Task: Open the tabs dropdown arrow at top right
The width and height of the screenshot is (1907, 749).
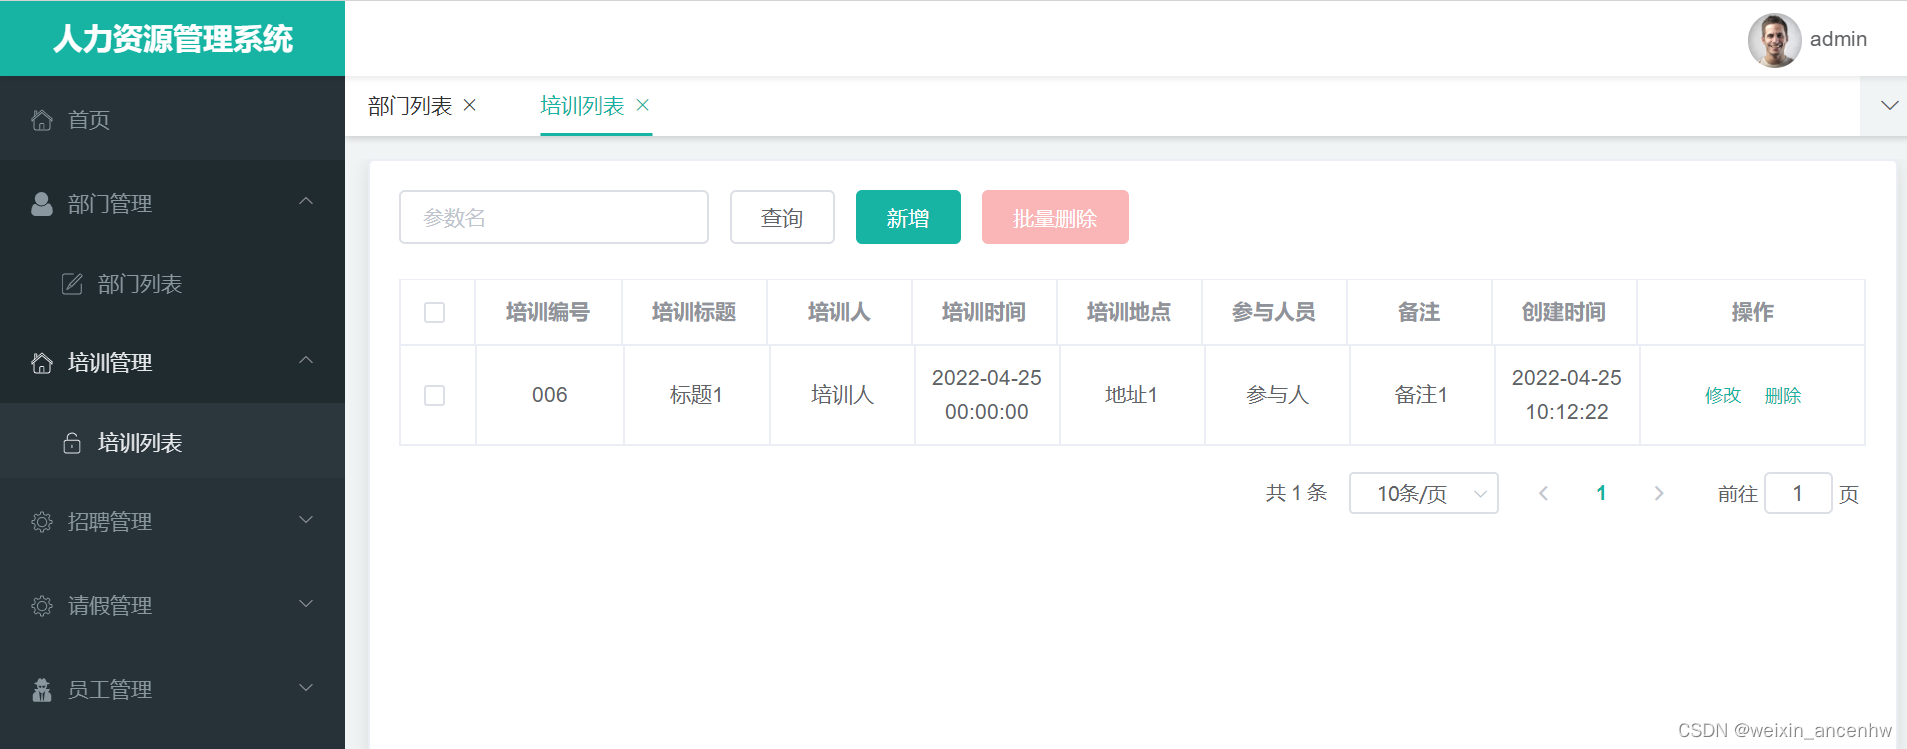Action: point(1889,105)
